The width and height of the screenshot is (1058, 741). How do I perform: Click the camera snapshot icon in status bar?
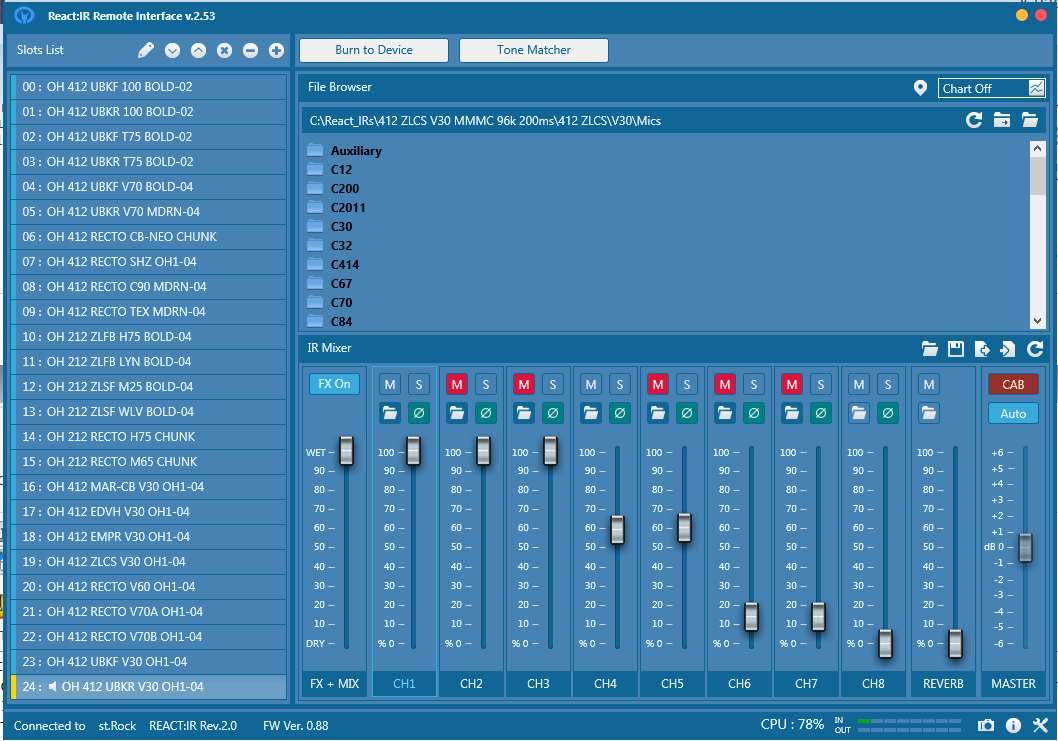(986, 725)
